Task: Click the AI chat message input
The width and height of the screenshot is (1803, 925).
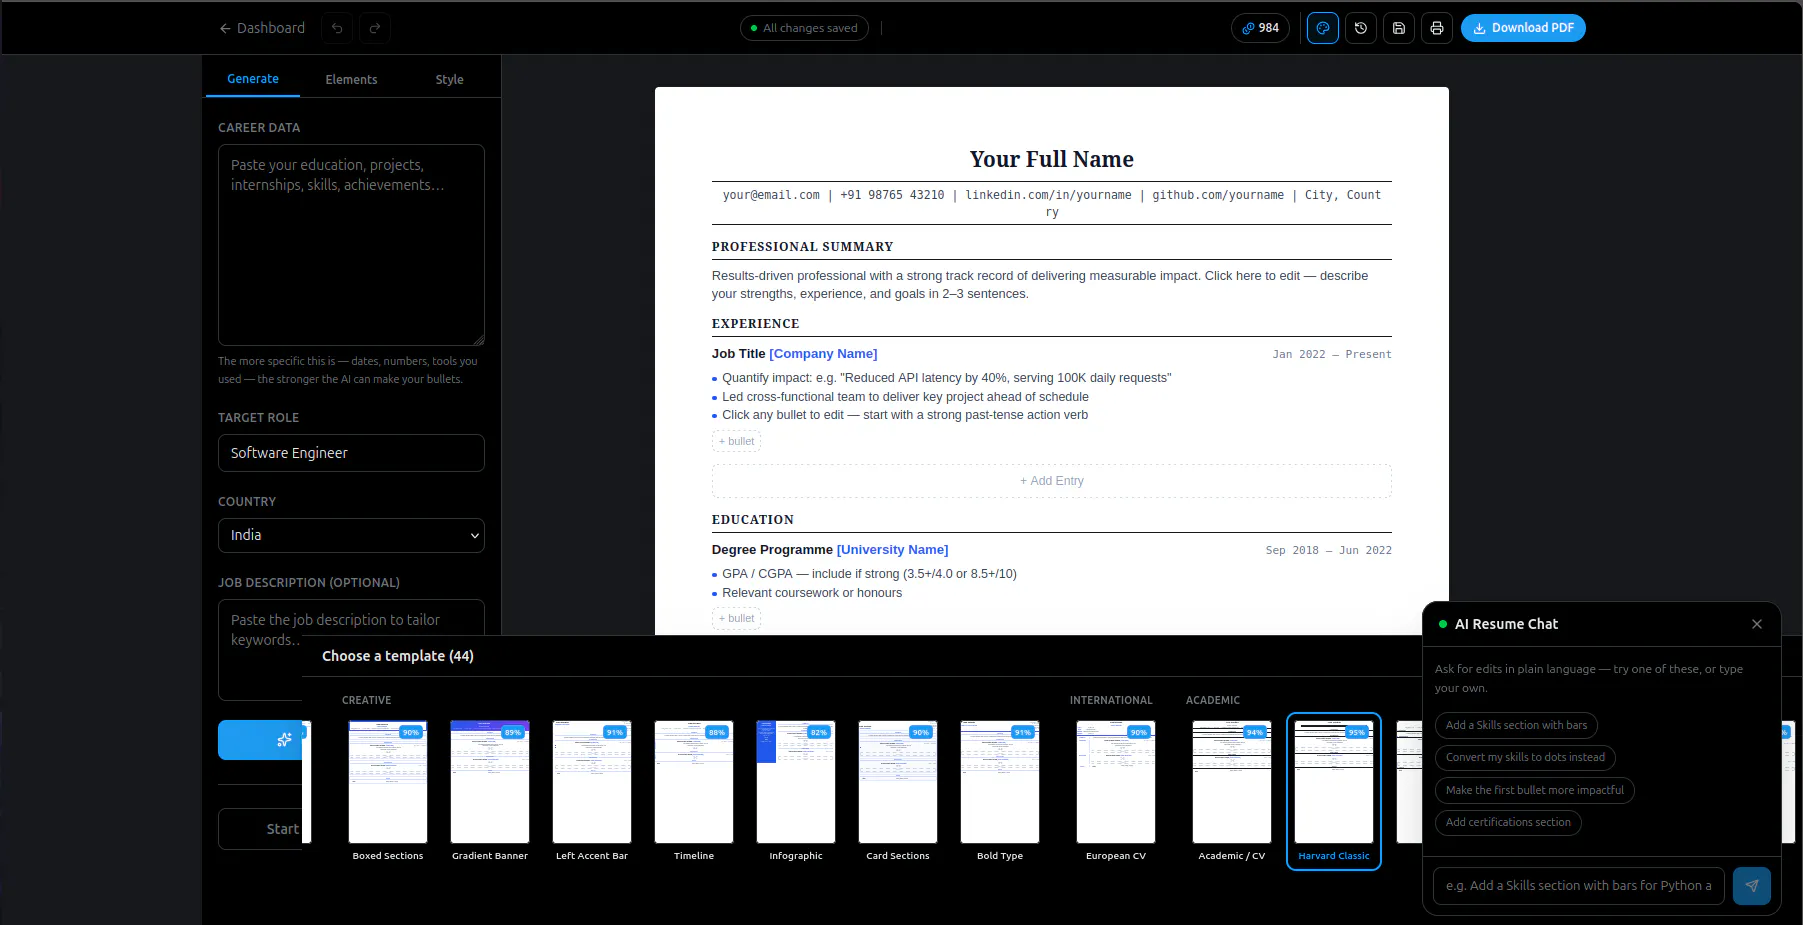Action: click(x=1579, y=886)
